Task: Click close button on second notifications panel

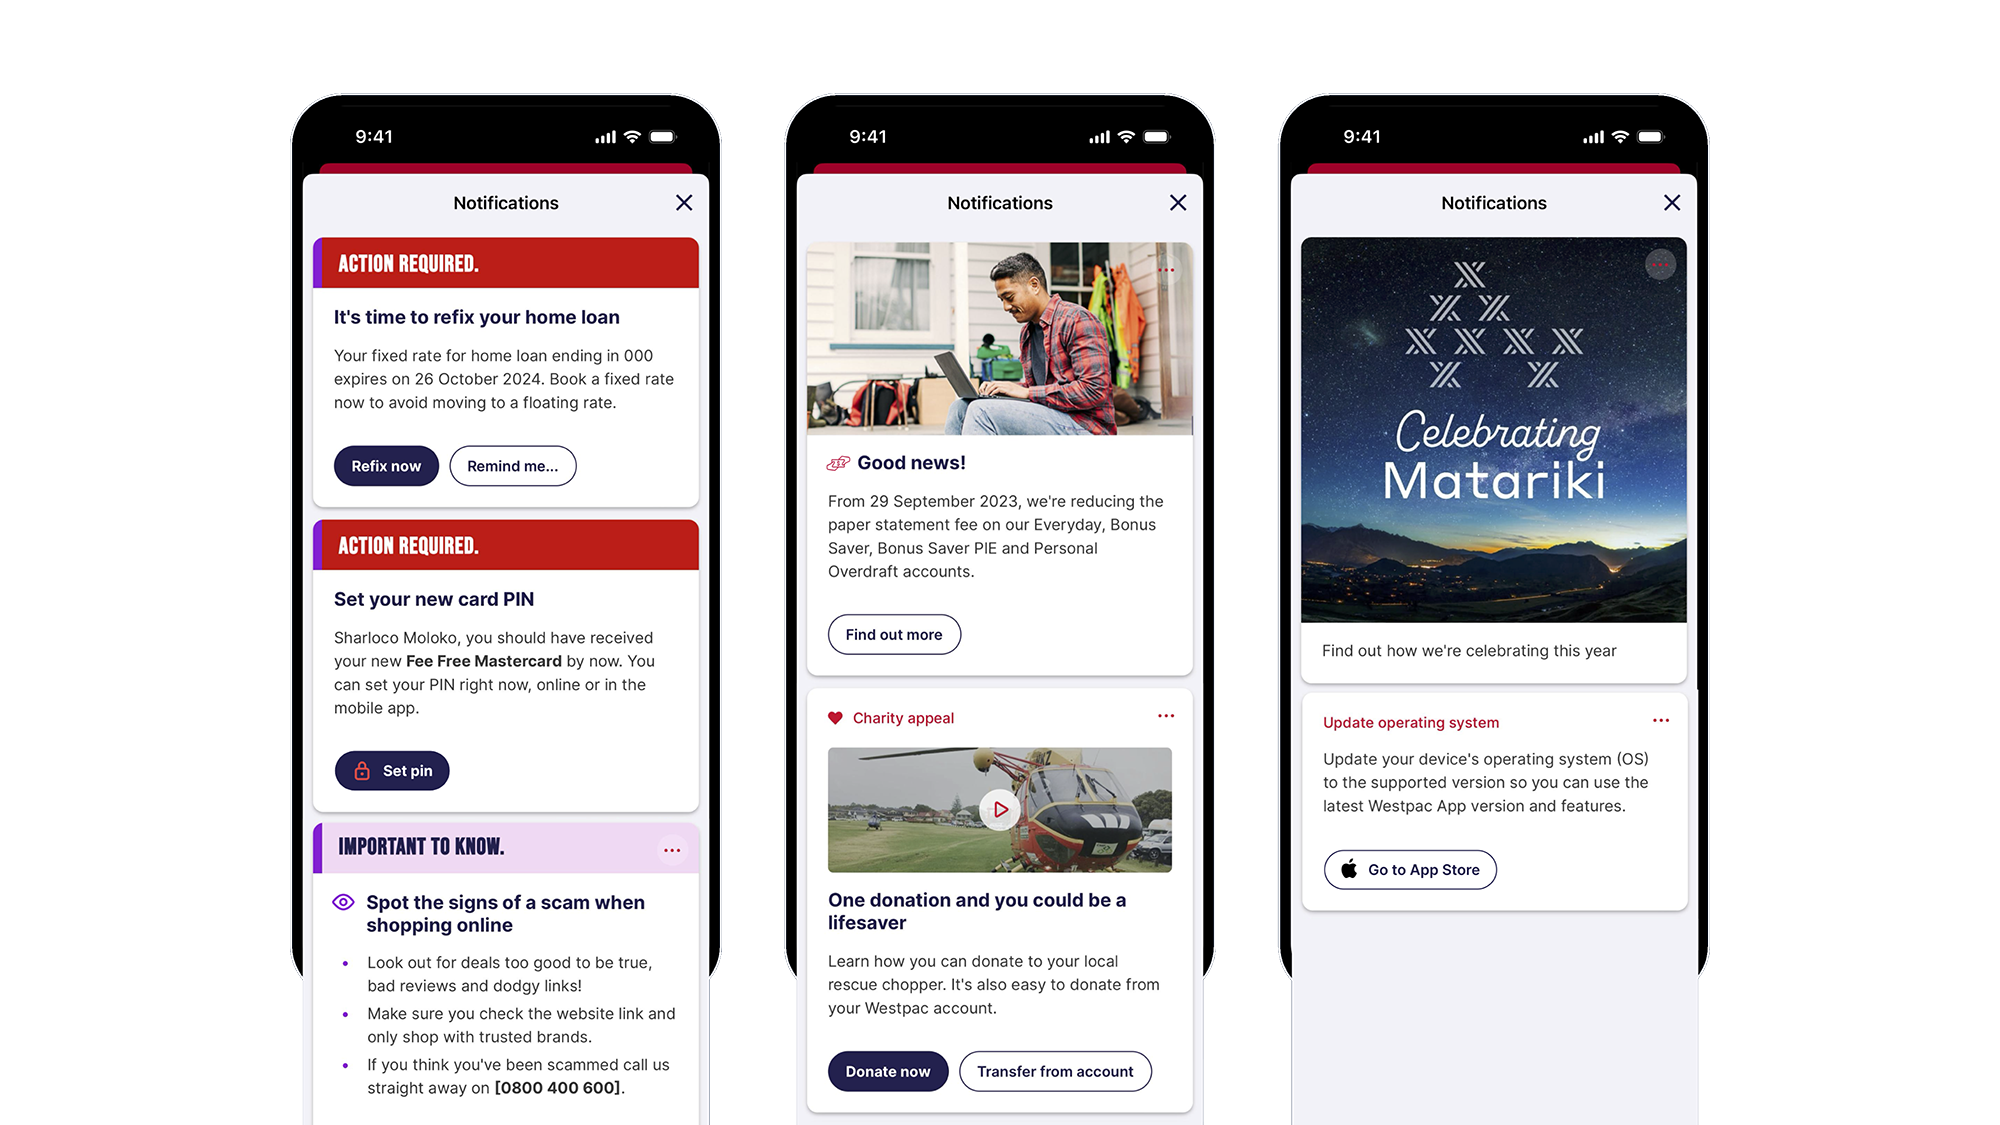Action: tap(1177, 202)
